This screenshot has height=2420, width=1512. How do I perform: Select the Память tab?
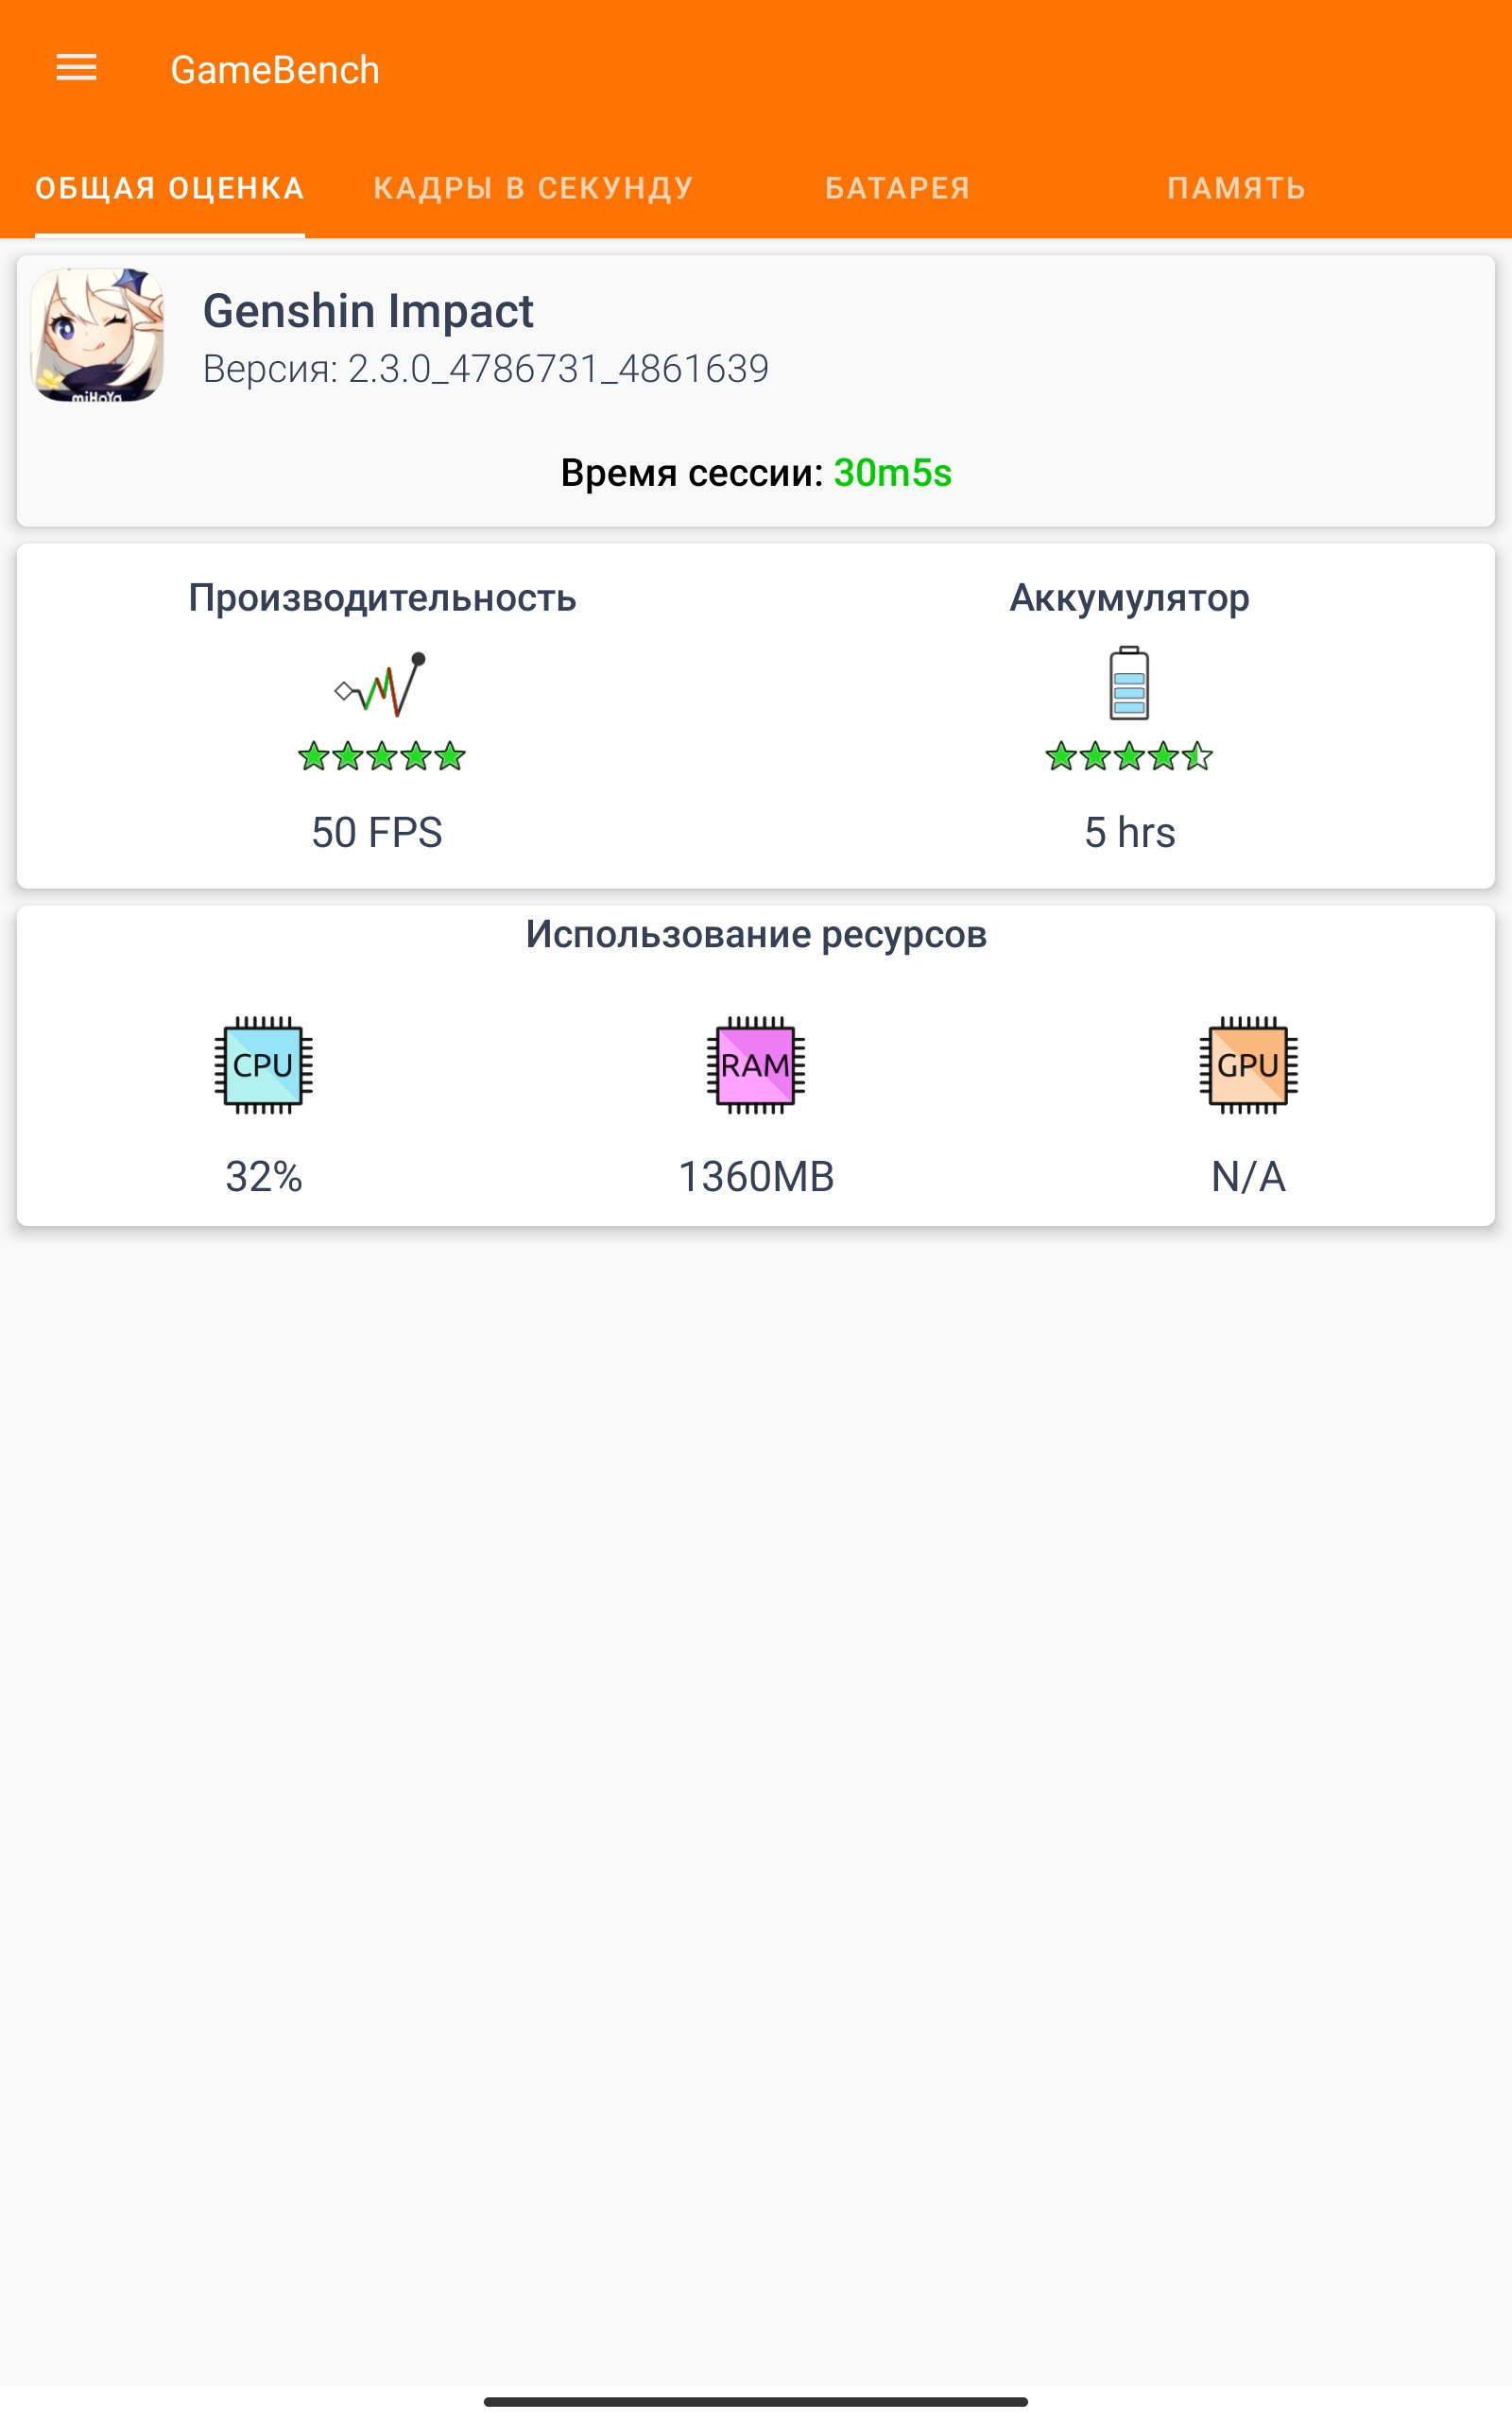pyautogui.click(x=1236, y=188)
